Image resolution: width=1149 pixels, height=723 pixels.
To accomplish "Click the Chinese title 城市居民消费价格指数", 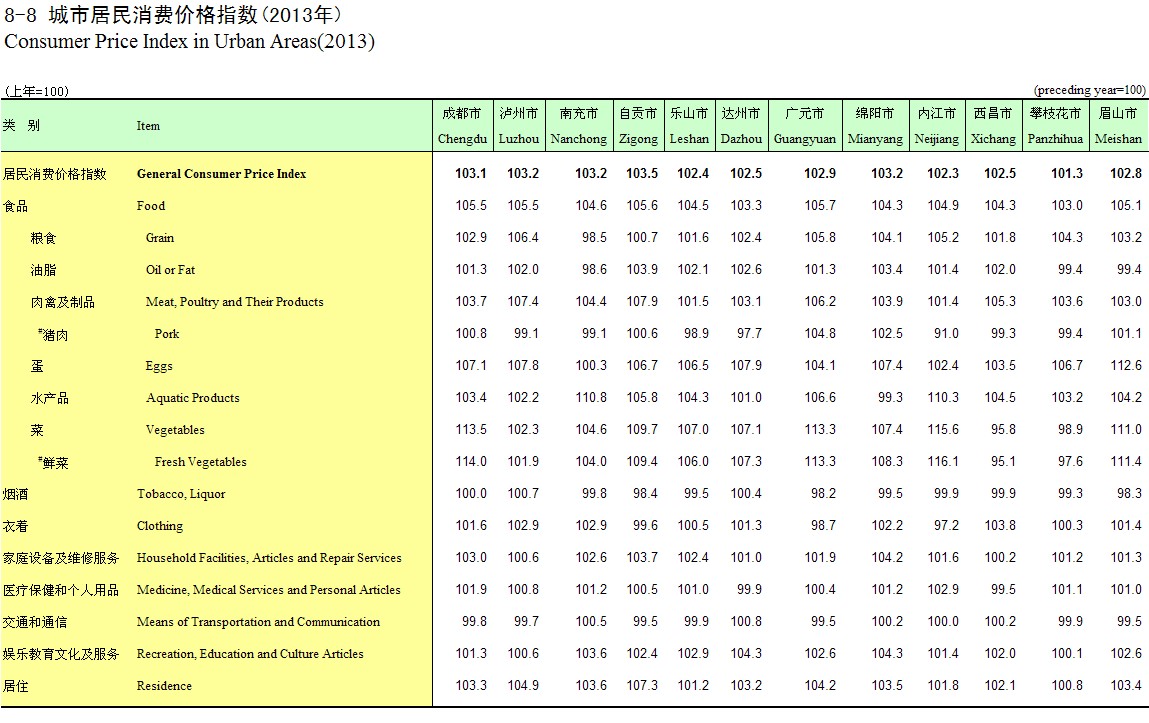I will click(153, 14).
